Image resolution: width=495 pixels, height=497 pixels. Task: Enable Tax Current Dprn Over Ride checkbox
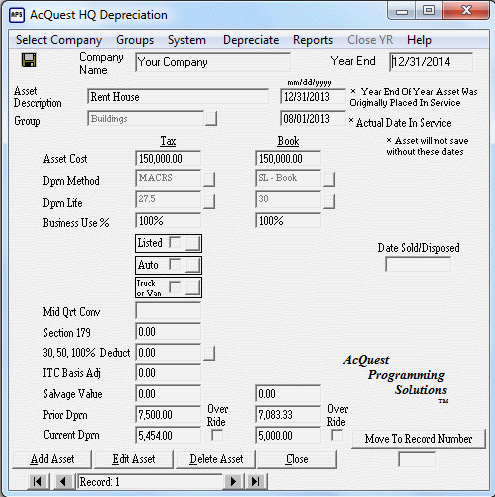(217, 435)
